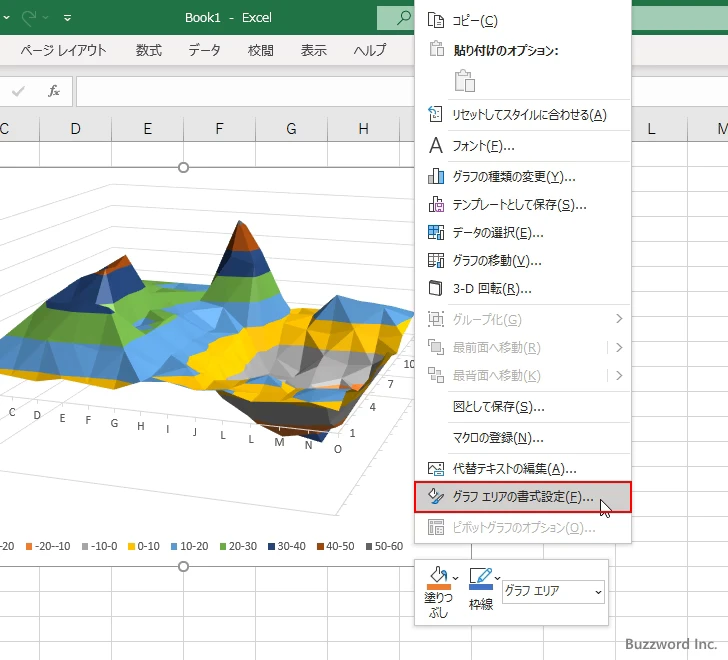Open Quick Access Toolbar customize arrow
728x660 pixels.
pos(67,18)
